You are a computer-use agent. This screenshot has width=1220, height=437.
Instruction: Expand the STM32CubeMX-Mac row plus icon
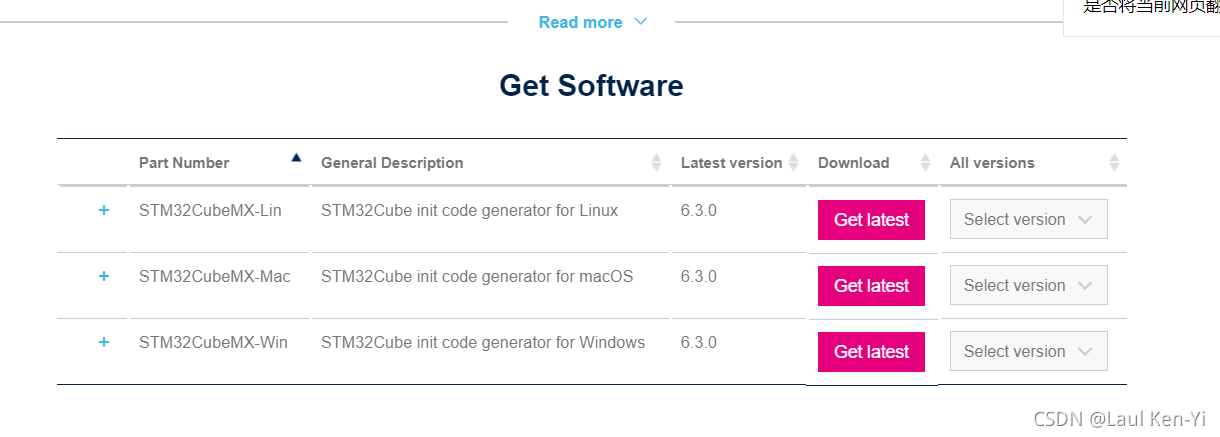(104, 276)
